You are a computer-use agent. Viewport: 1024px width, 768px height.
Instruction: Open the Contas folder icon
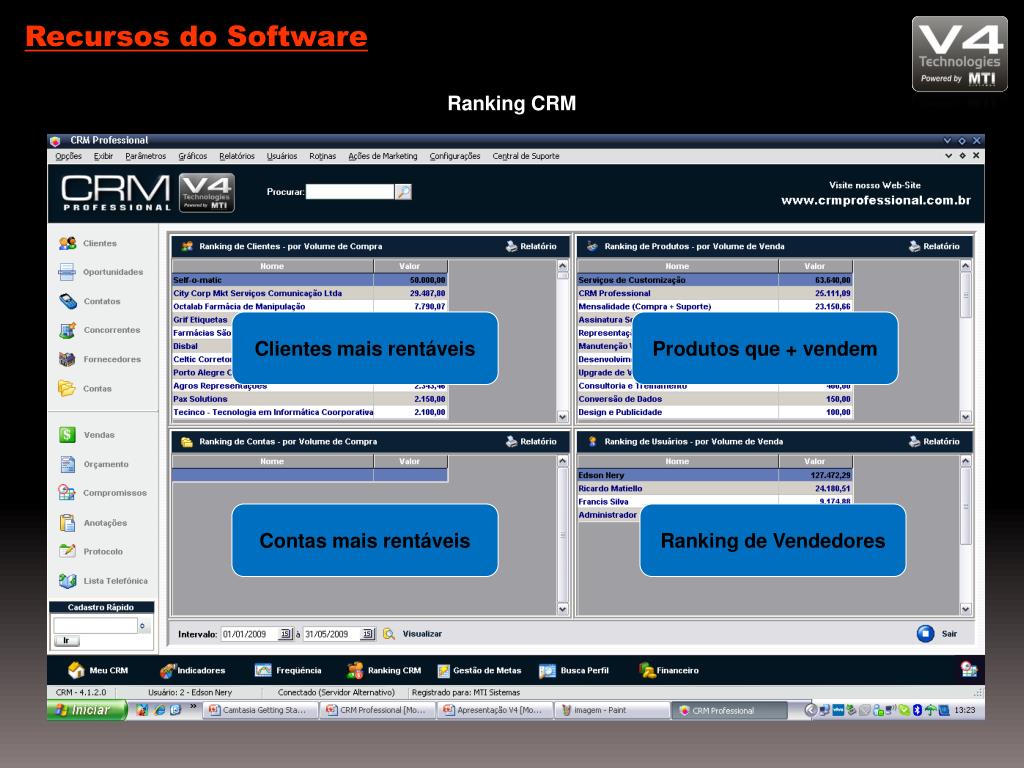click(x=67, y=388)
